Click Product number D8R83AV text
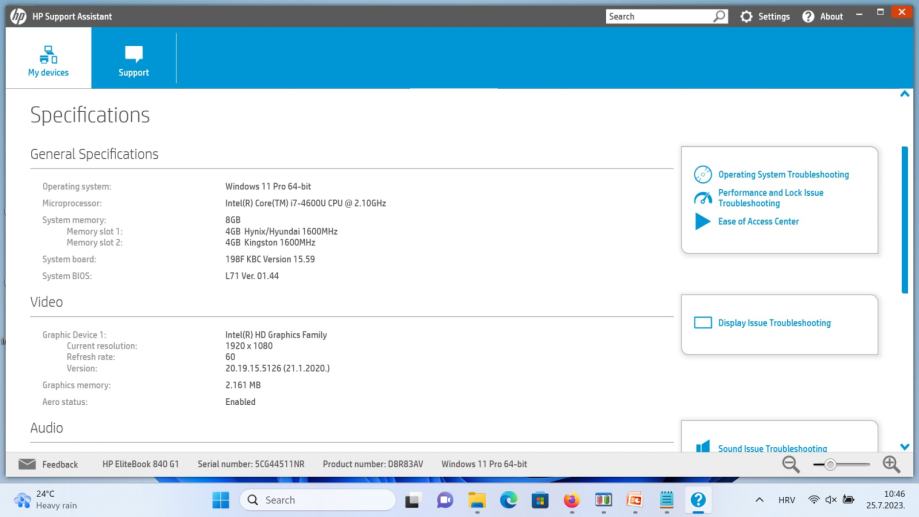This screenshot has width=919, height=517. point(373,464)
